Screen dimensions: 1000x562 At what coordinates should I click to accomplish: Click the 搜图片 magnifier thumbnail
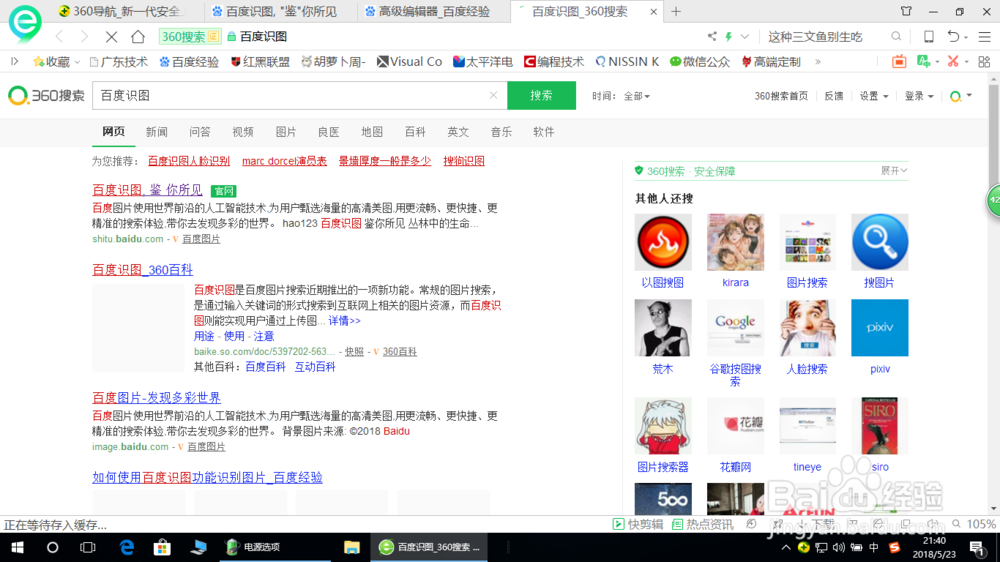click(879, 242)
